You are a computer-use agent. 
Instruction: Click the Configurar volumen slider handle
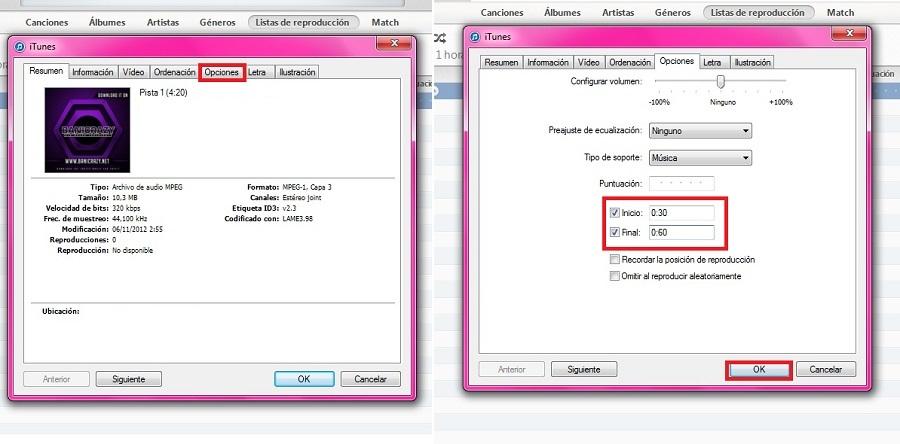point(720,82)
